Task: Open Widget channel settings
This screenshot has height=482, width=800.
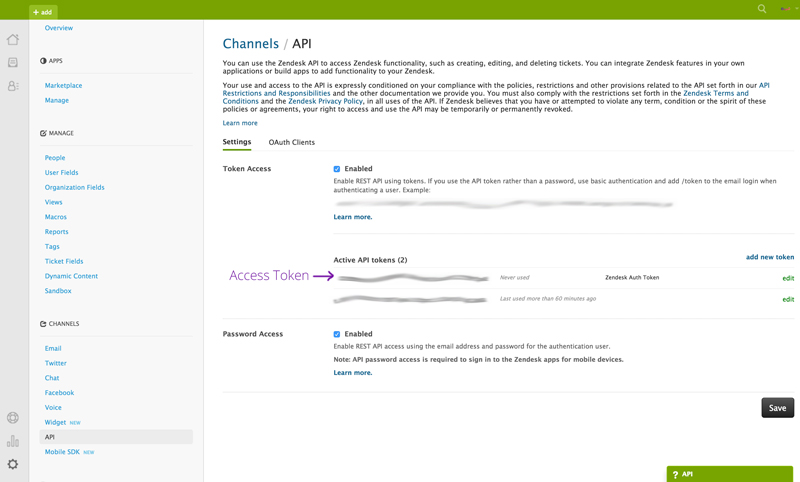Action: click(x=55, y=423)
